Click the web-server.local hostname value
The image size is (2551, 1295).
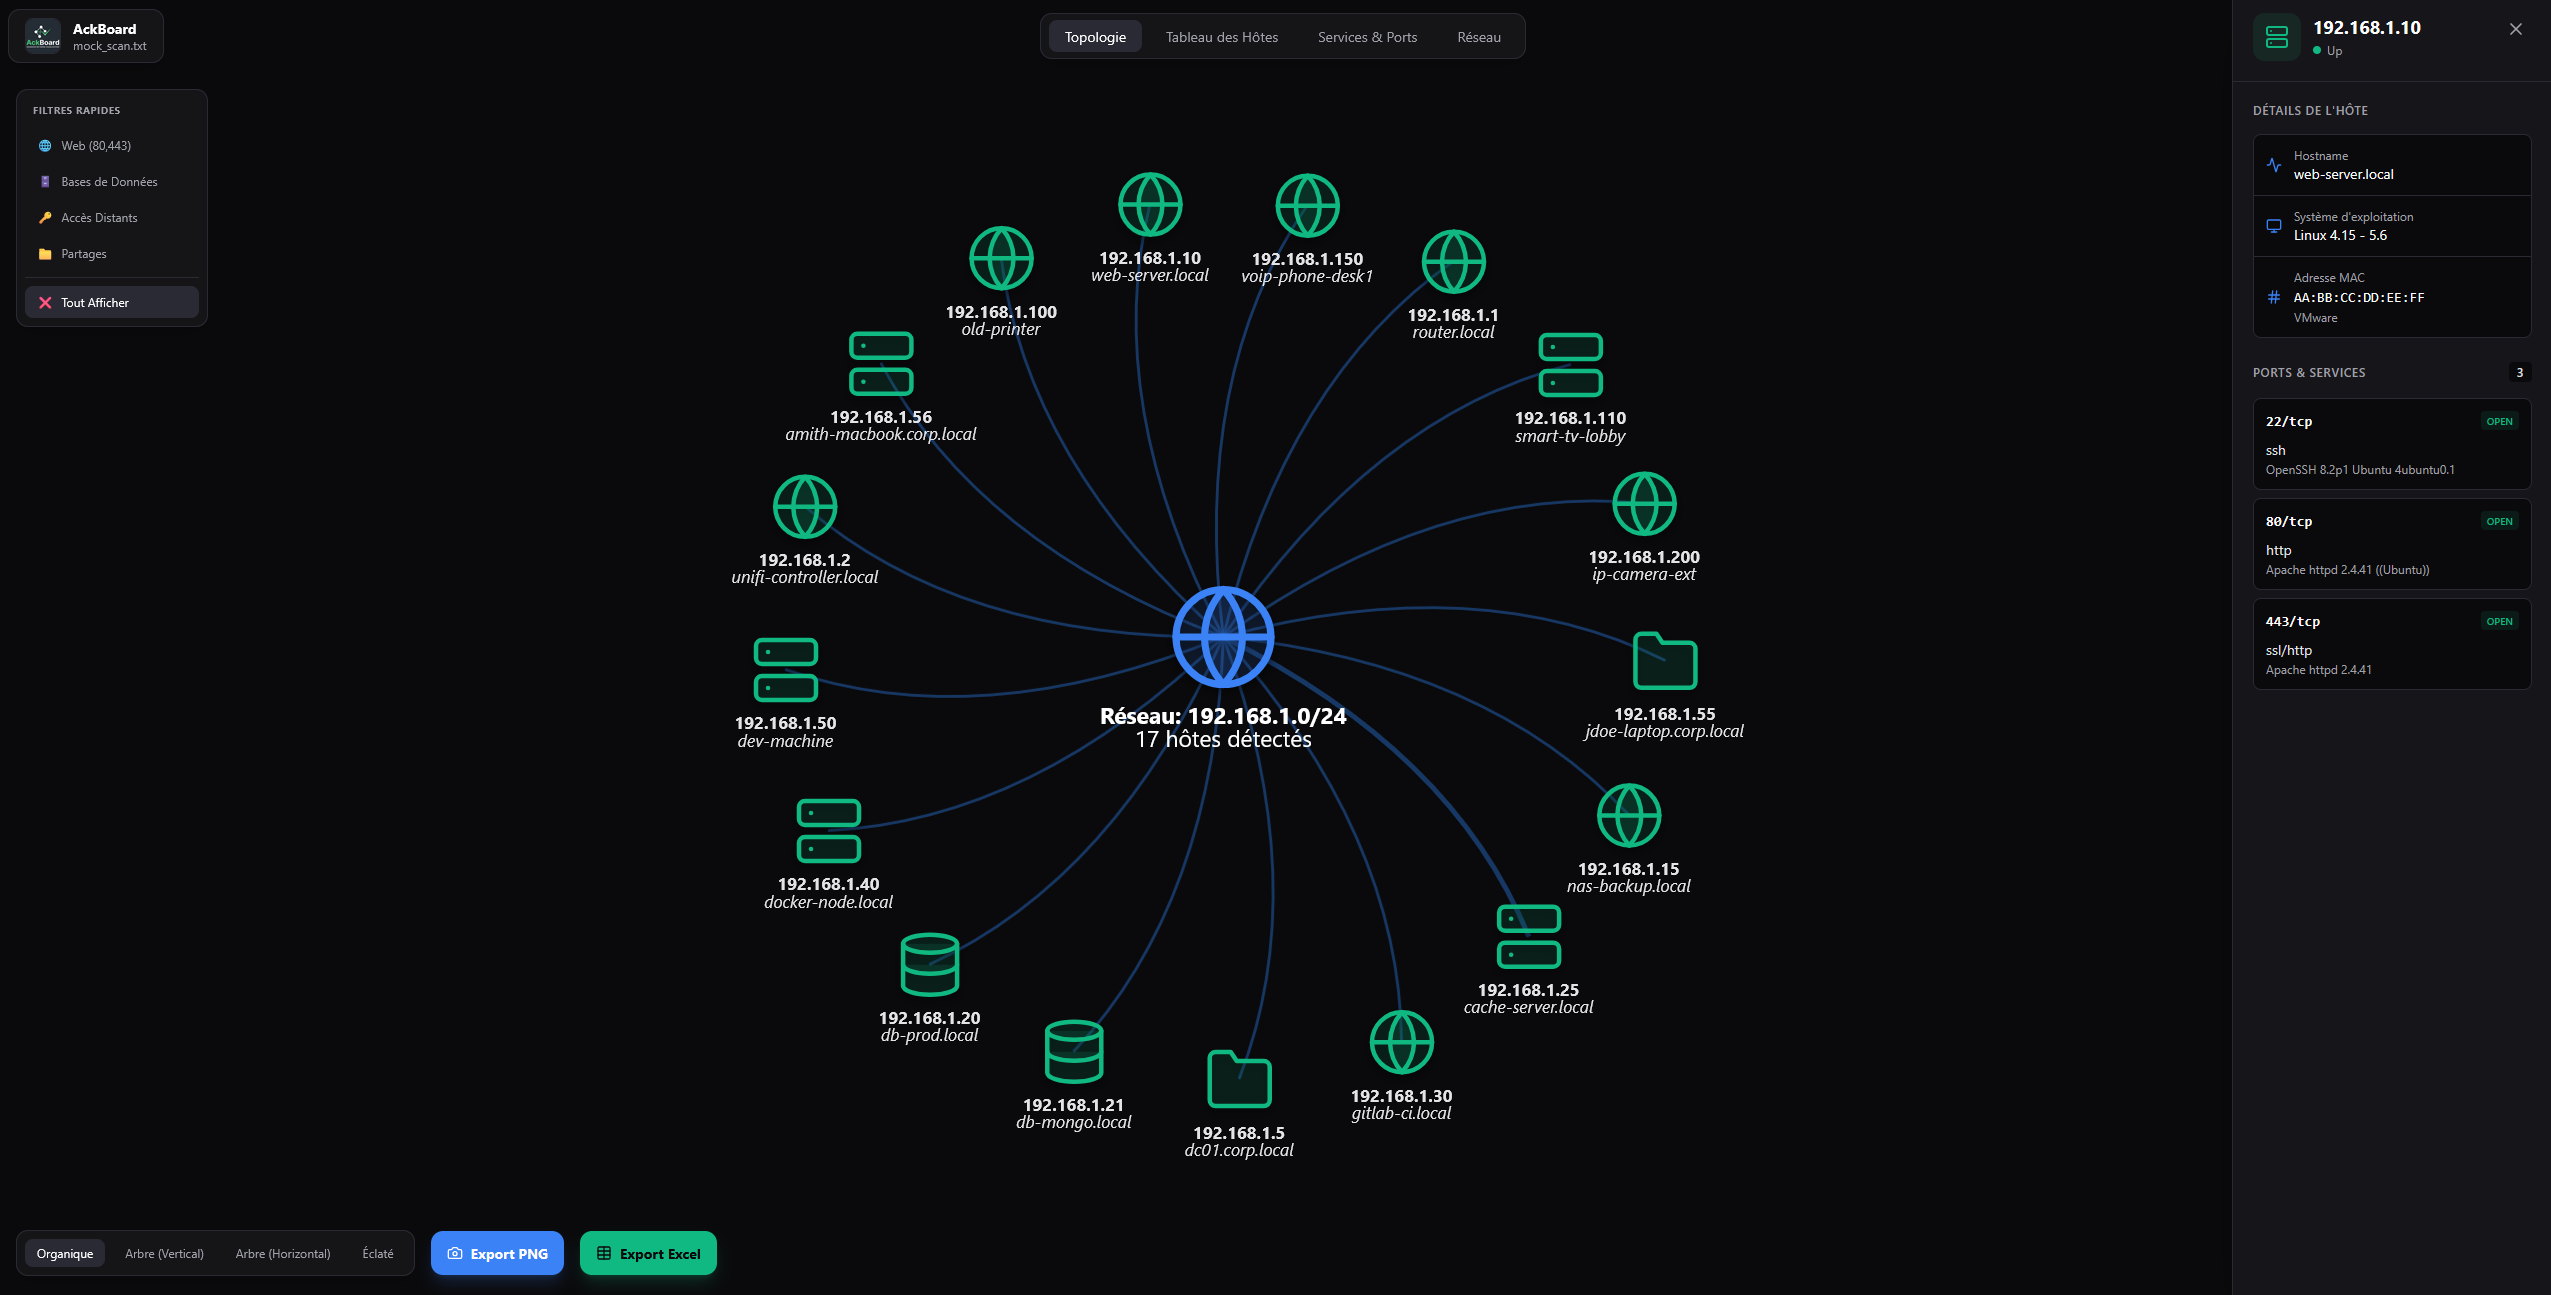click(x=2343, y=175)
